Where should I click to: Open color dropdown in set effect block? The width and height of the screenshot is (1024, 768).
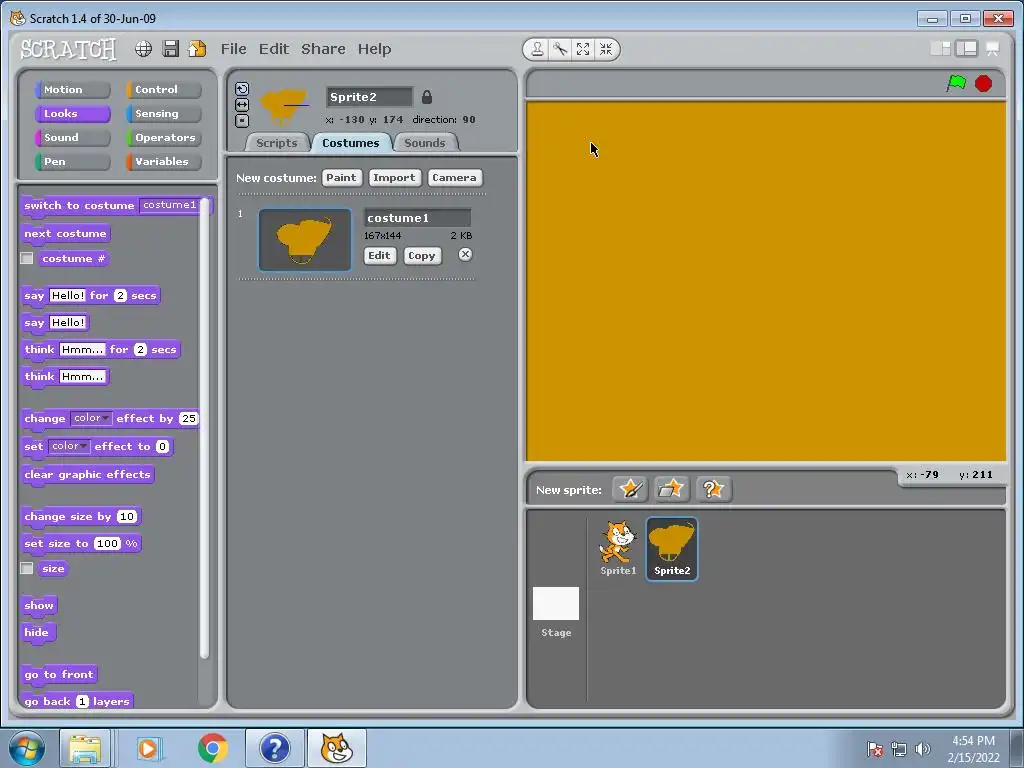(x=69, y=446)
